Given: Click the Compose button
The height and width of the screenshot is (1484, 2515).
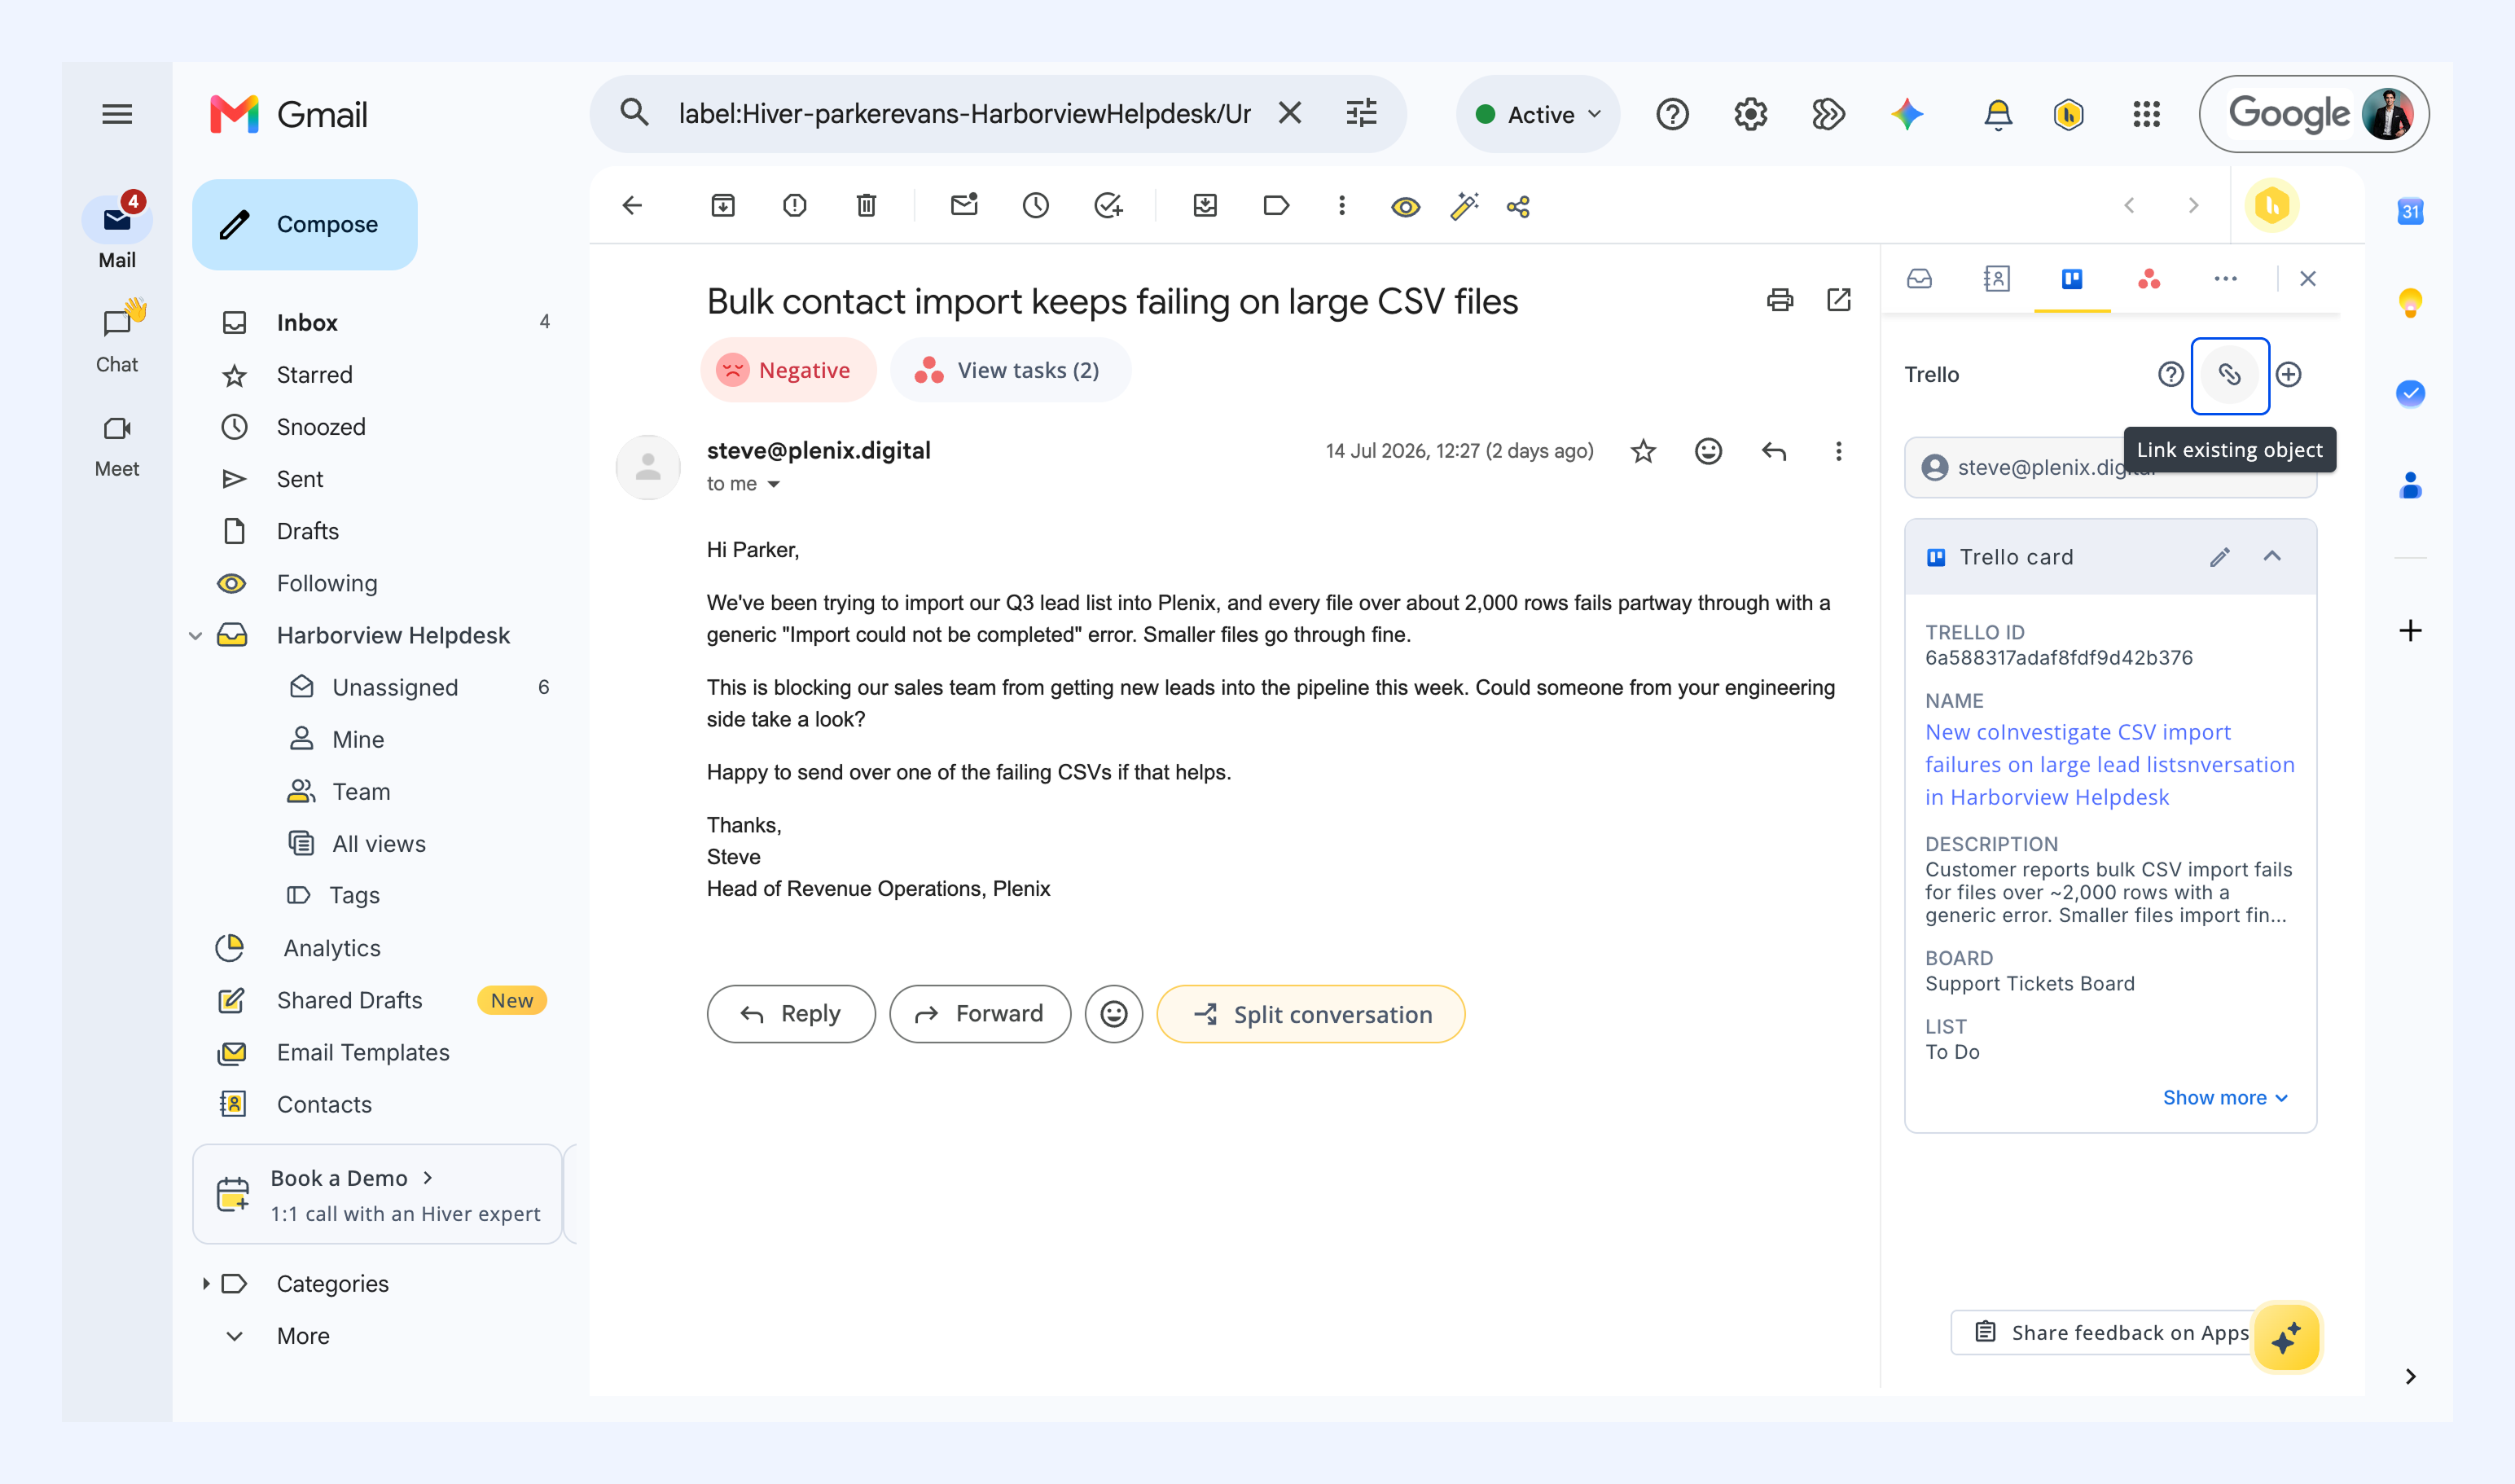Looking at the screenshot, I should pyautogui.click(x=305, y=225).
